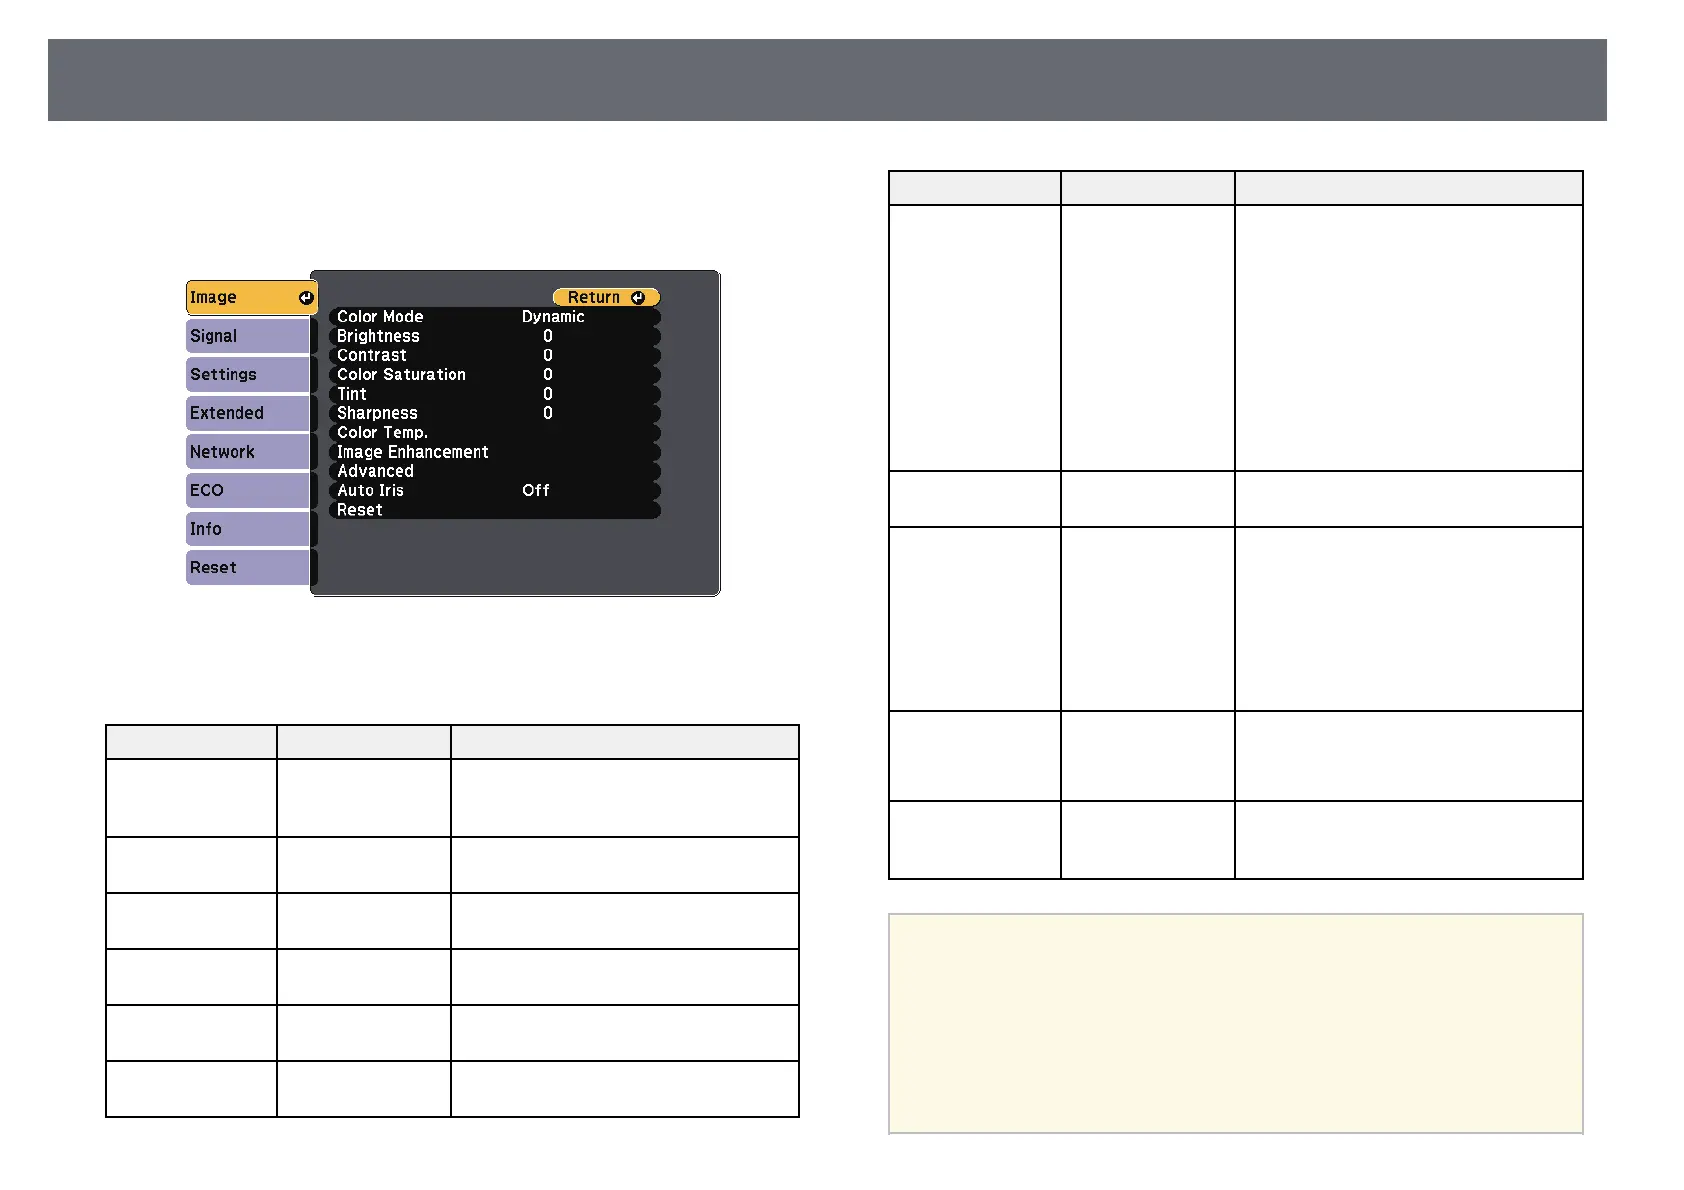
Task: Open the Settings menu tab
Action: pyautogui.click(x=250, y=375)
